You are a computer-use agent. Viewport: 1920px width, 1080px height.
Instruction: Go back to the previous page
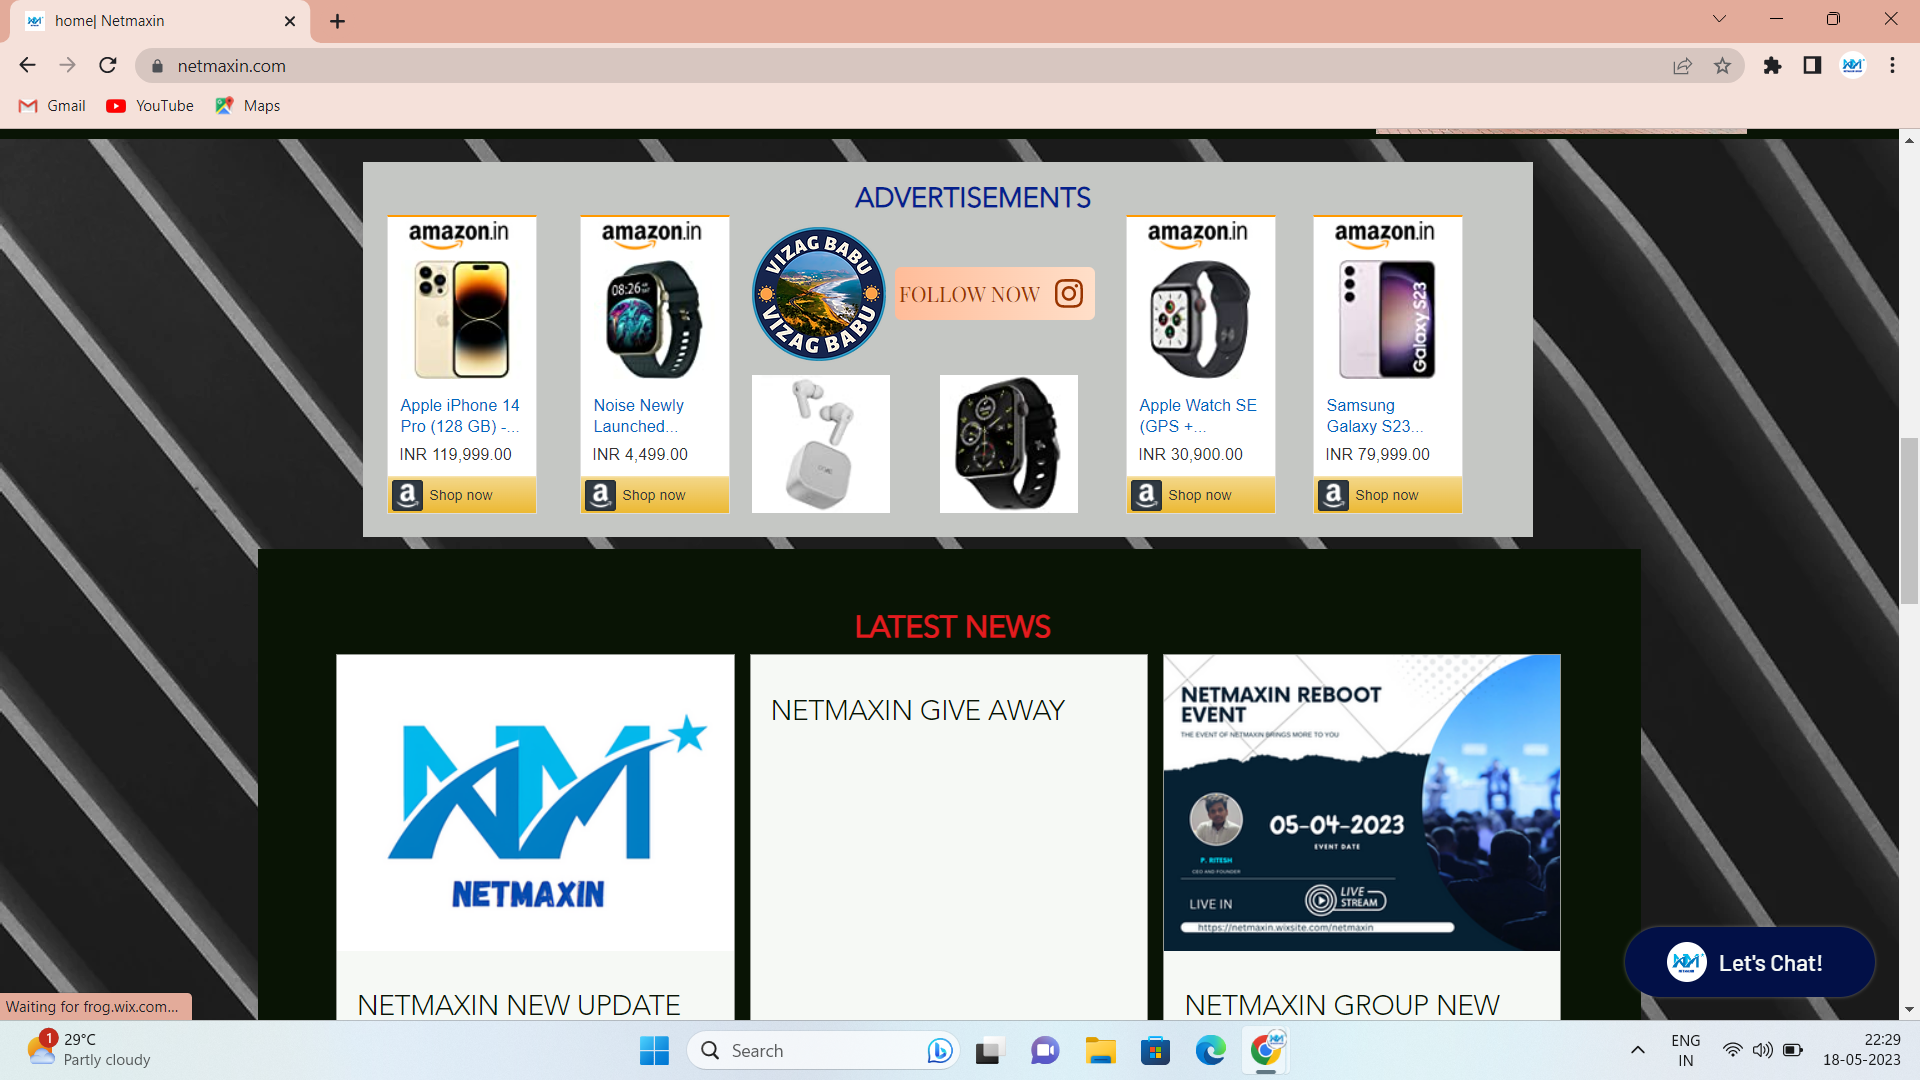pos(27,65)
